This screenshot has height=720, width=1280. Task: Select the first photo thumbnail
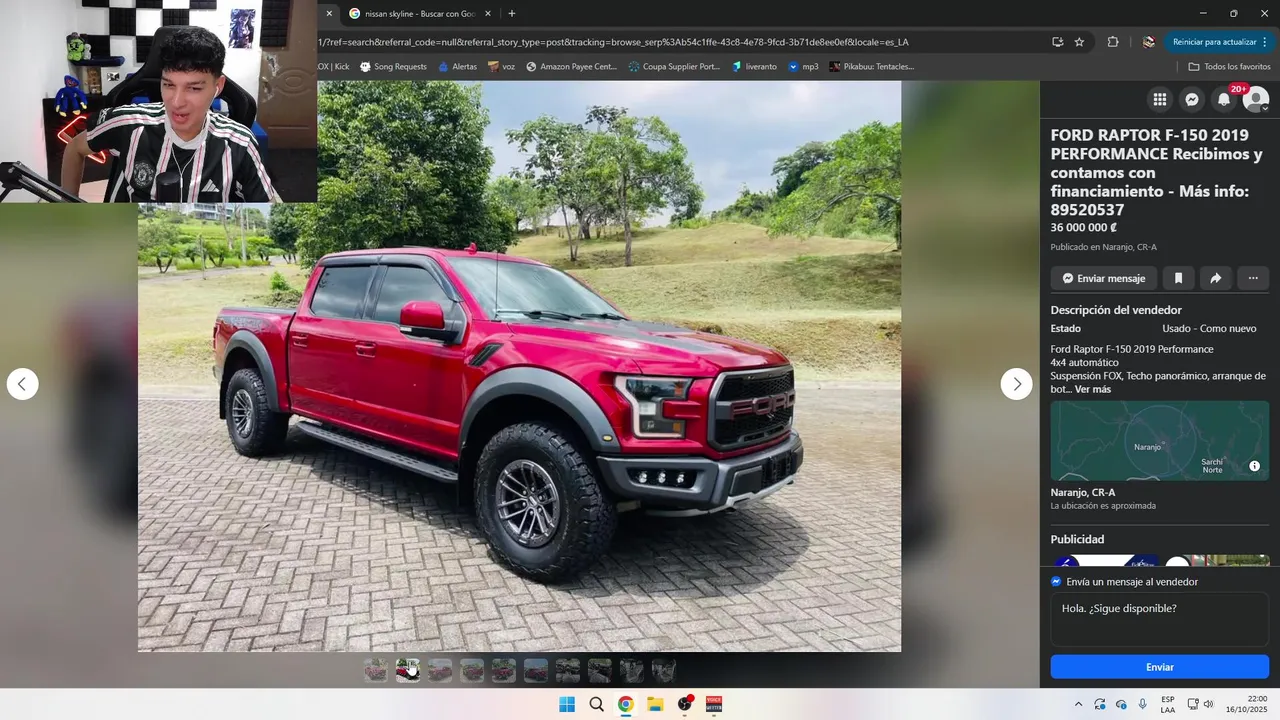click(x=376, y=670)
